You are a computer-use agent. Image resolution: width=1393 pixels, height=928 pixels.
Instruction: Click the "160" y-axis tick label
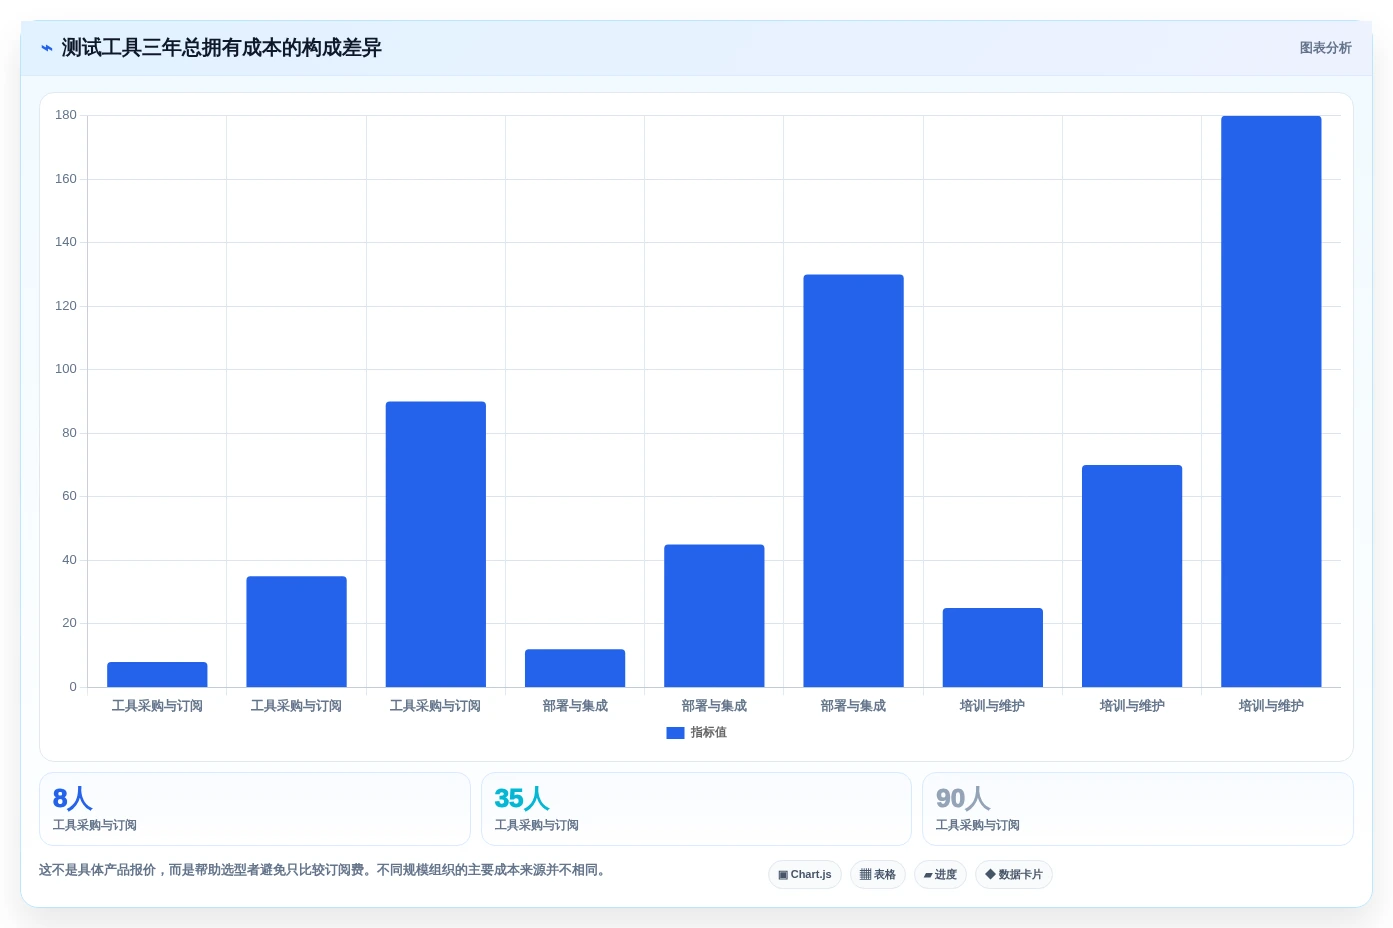pyautogui.click(x=66, y=179)
